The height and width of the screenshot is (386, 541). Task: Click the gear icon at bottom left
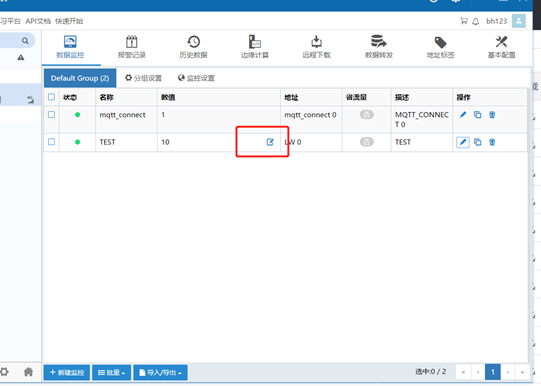coord(4,372)
